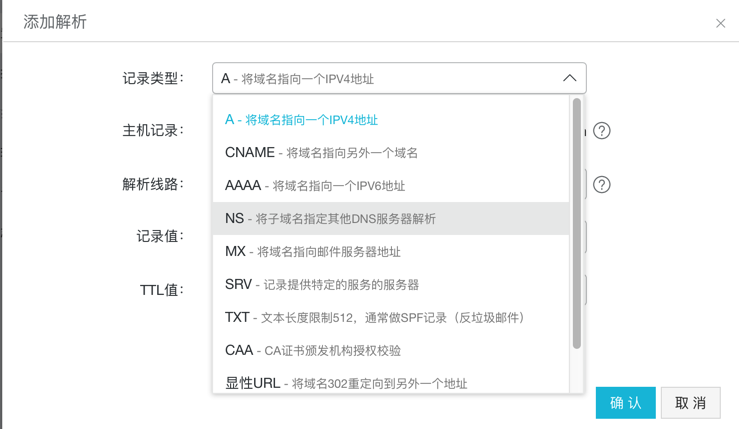Pick the NS record type
The image size is (739, 429).
click(330, 219)
